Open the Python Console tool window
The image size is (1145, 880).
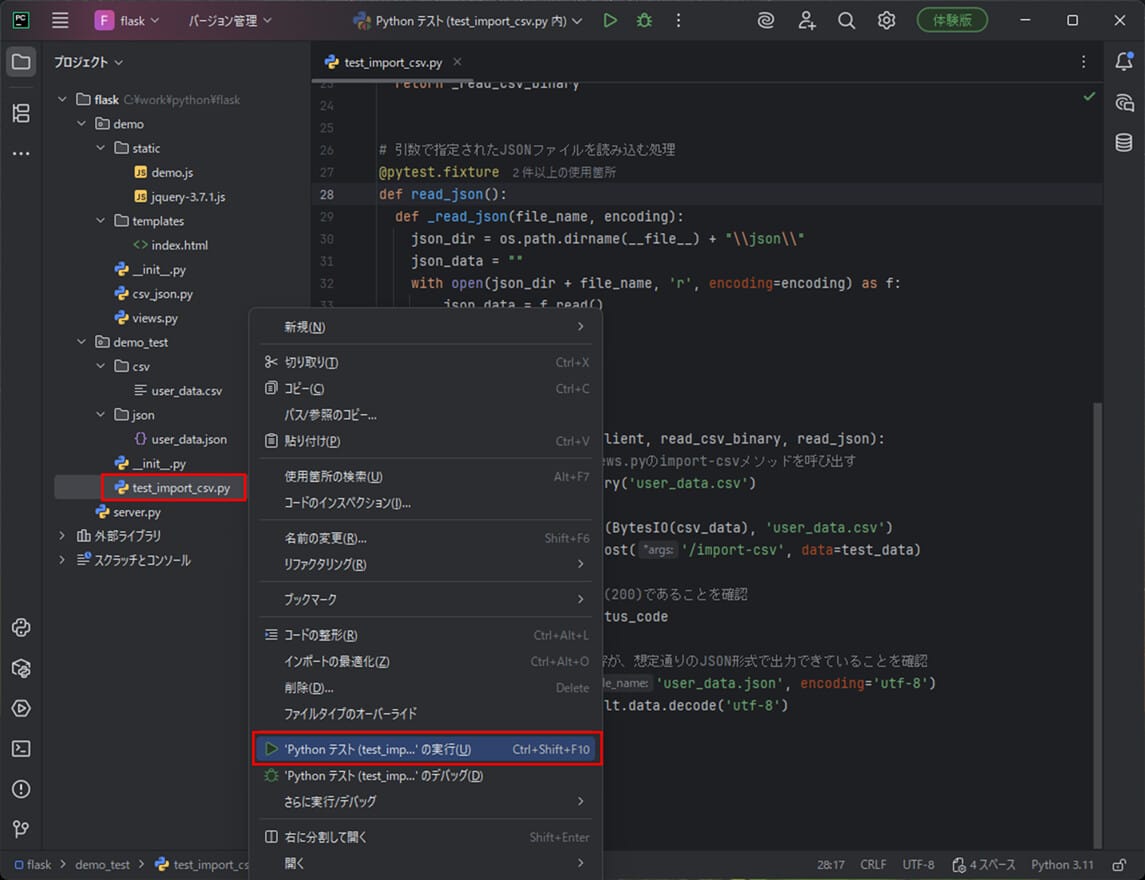point(21,628)
